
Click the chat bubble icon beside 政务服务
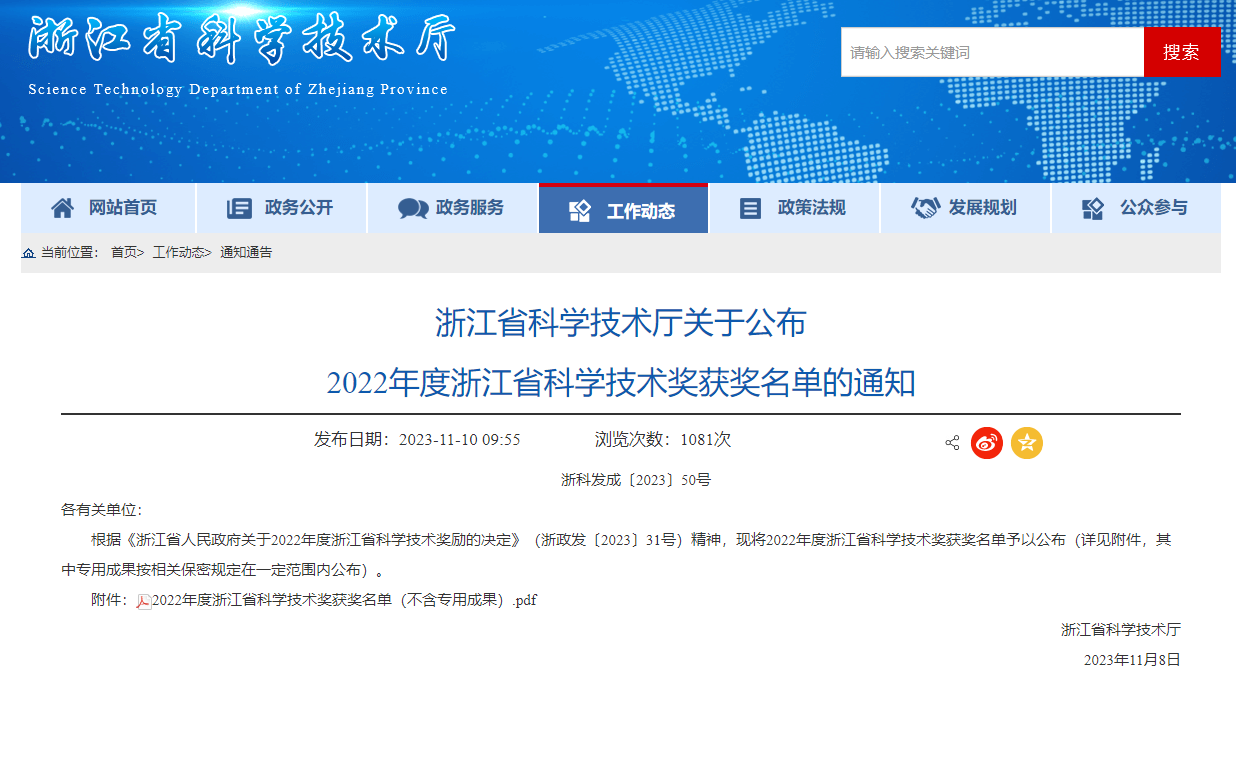click(412, 208)
